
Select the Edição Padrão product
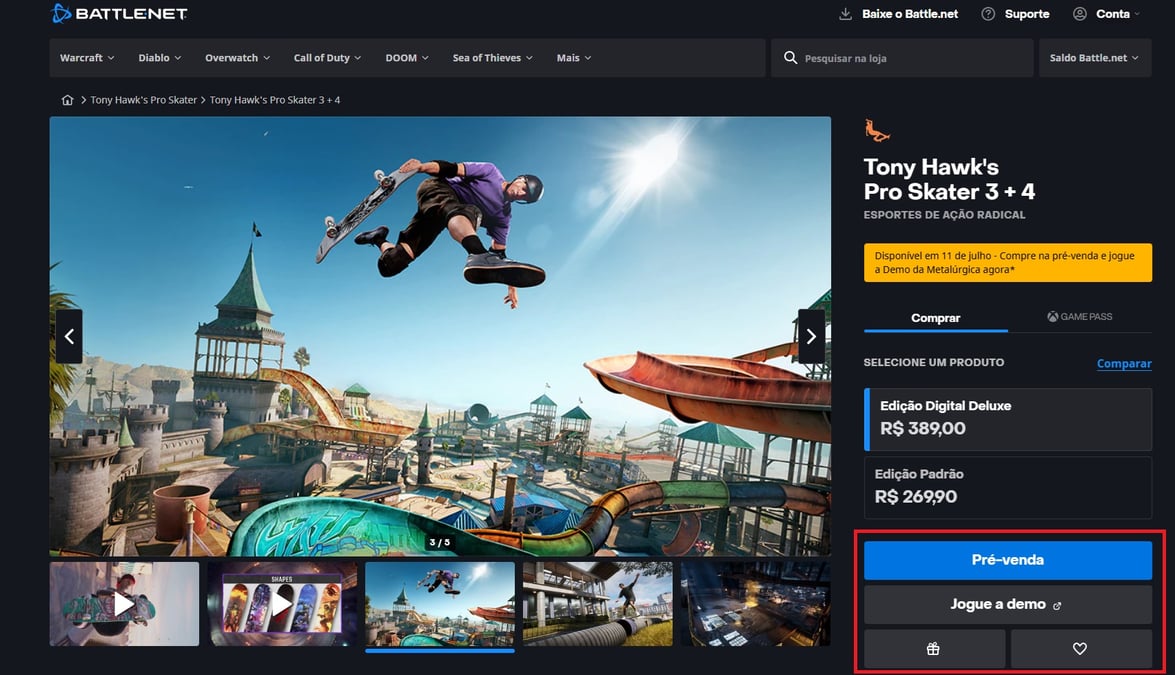[x=1008, y=488]
